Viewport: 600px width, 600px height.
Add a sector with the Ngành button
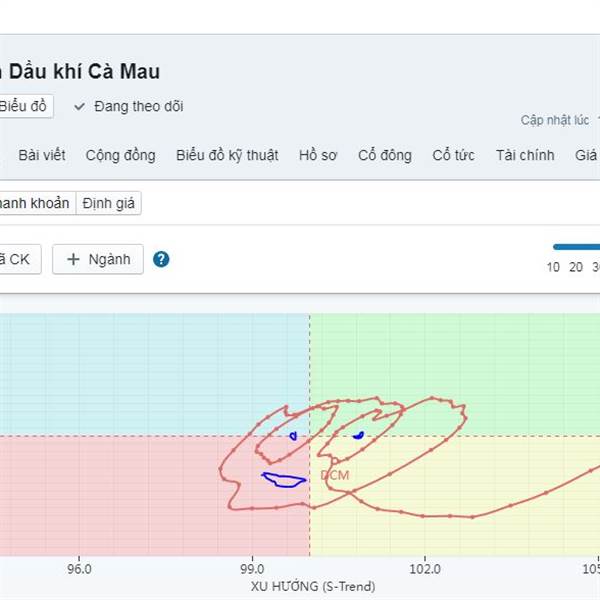coord(98,259)
